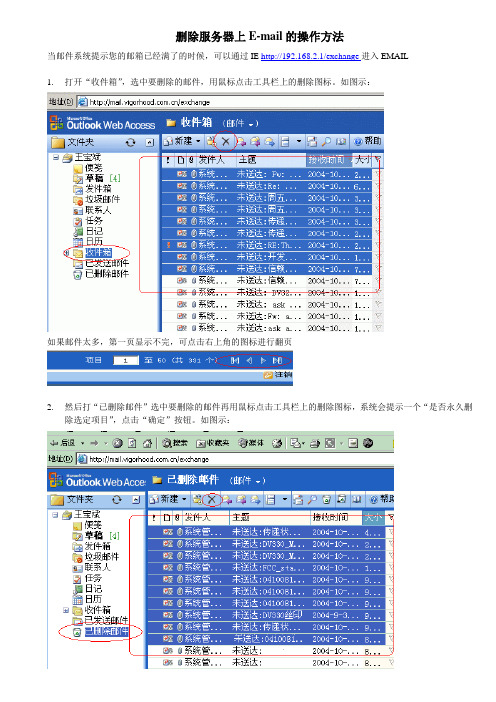
Task: Click the magnifier search icon in the 已删除邮件 toolbar
Action: point(312,499)
